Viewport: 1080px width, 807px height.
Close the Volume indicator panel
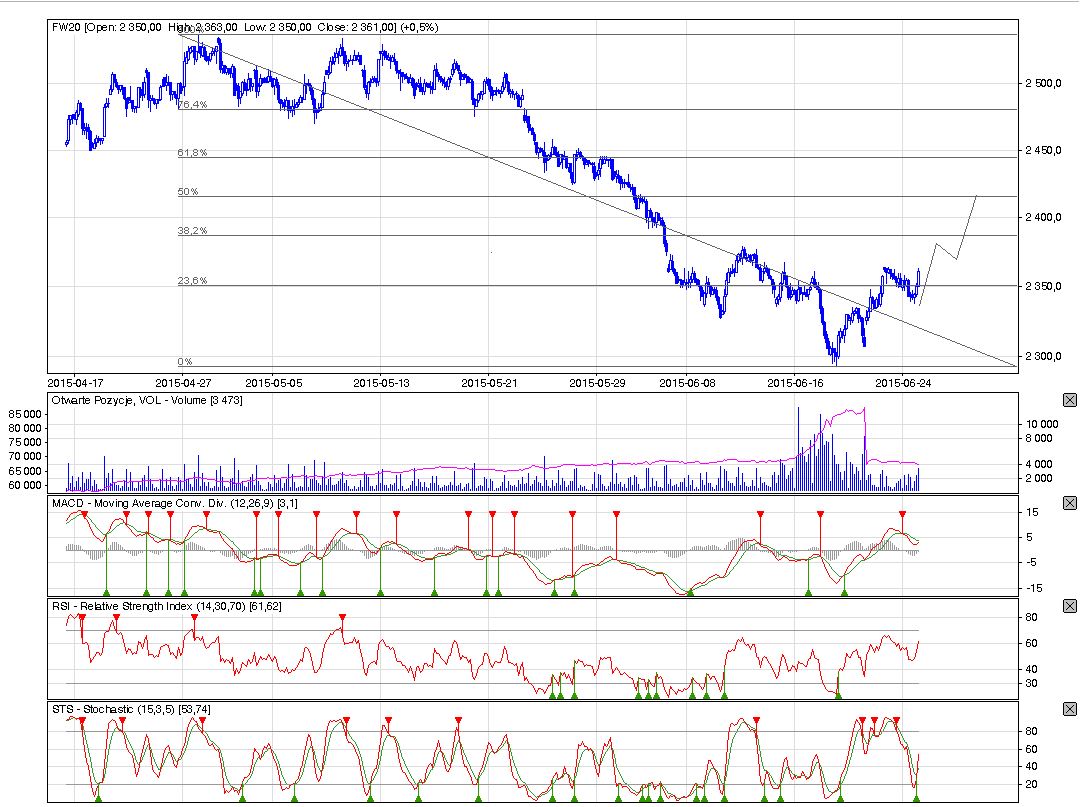(x=1069, y=400)
